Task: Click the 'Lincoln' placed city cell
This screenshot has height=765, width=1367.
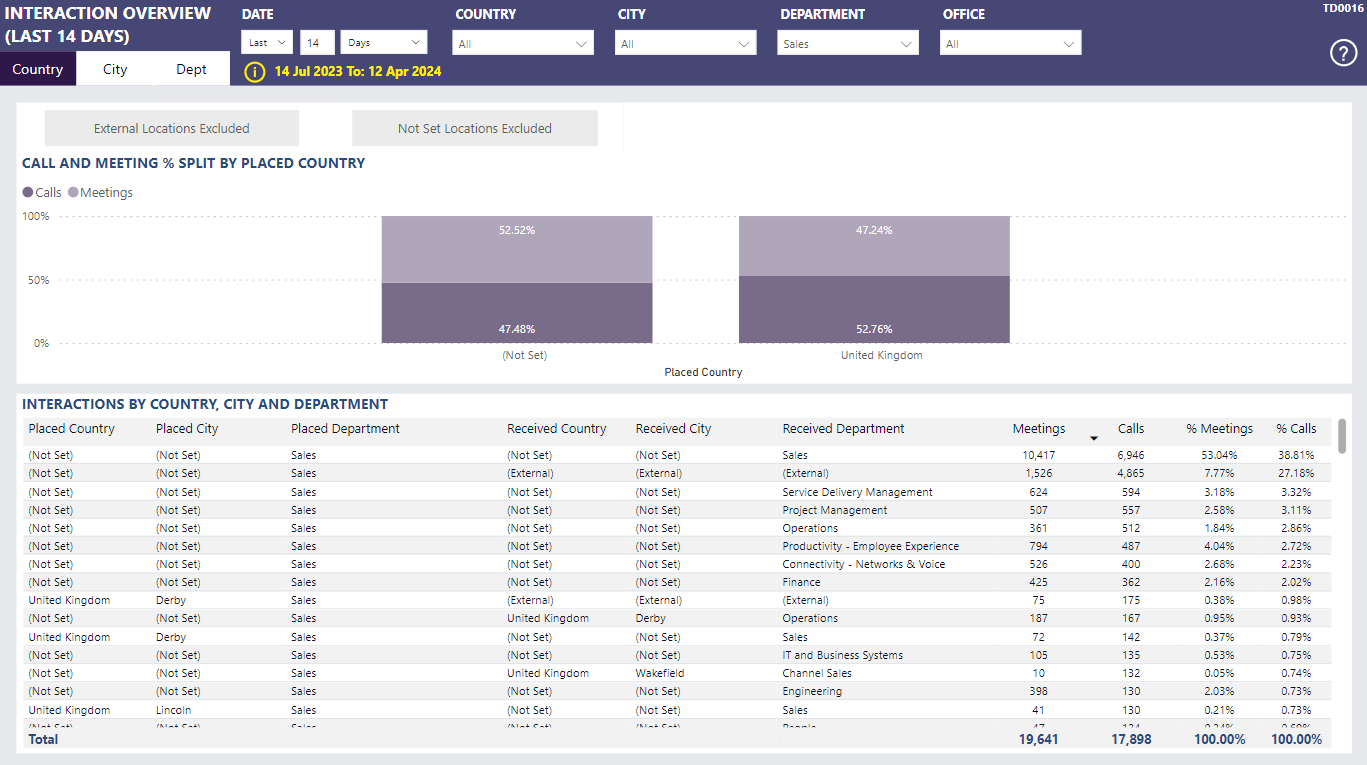Action: [x=173, y=710]
